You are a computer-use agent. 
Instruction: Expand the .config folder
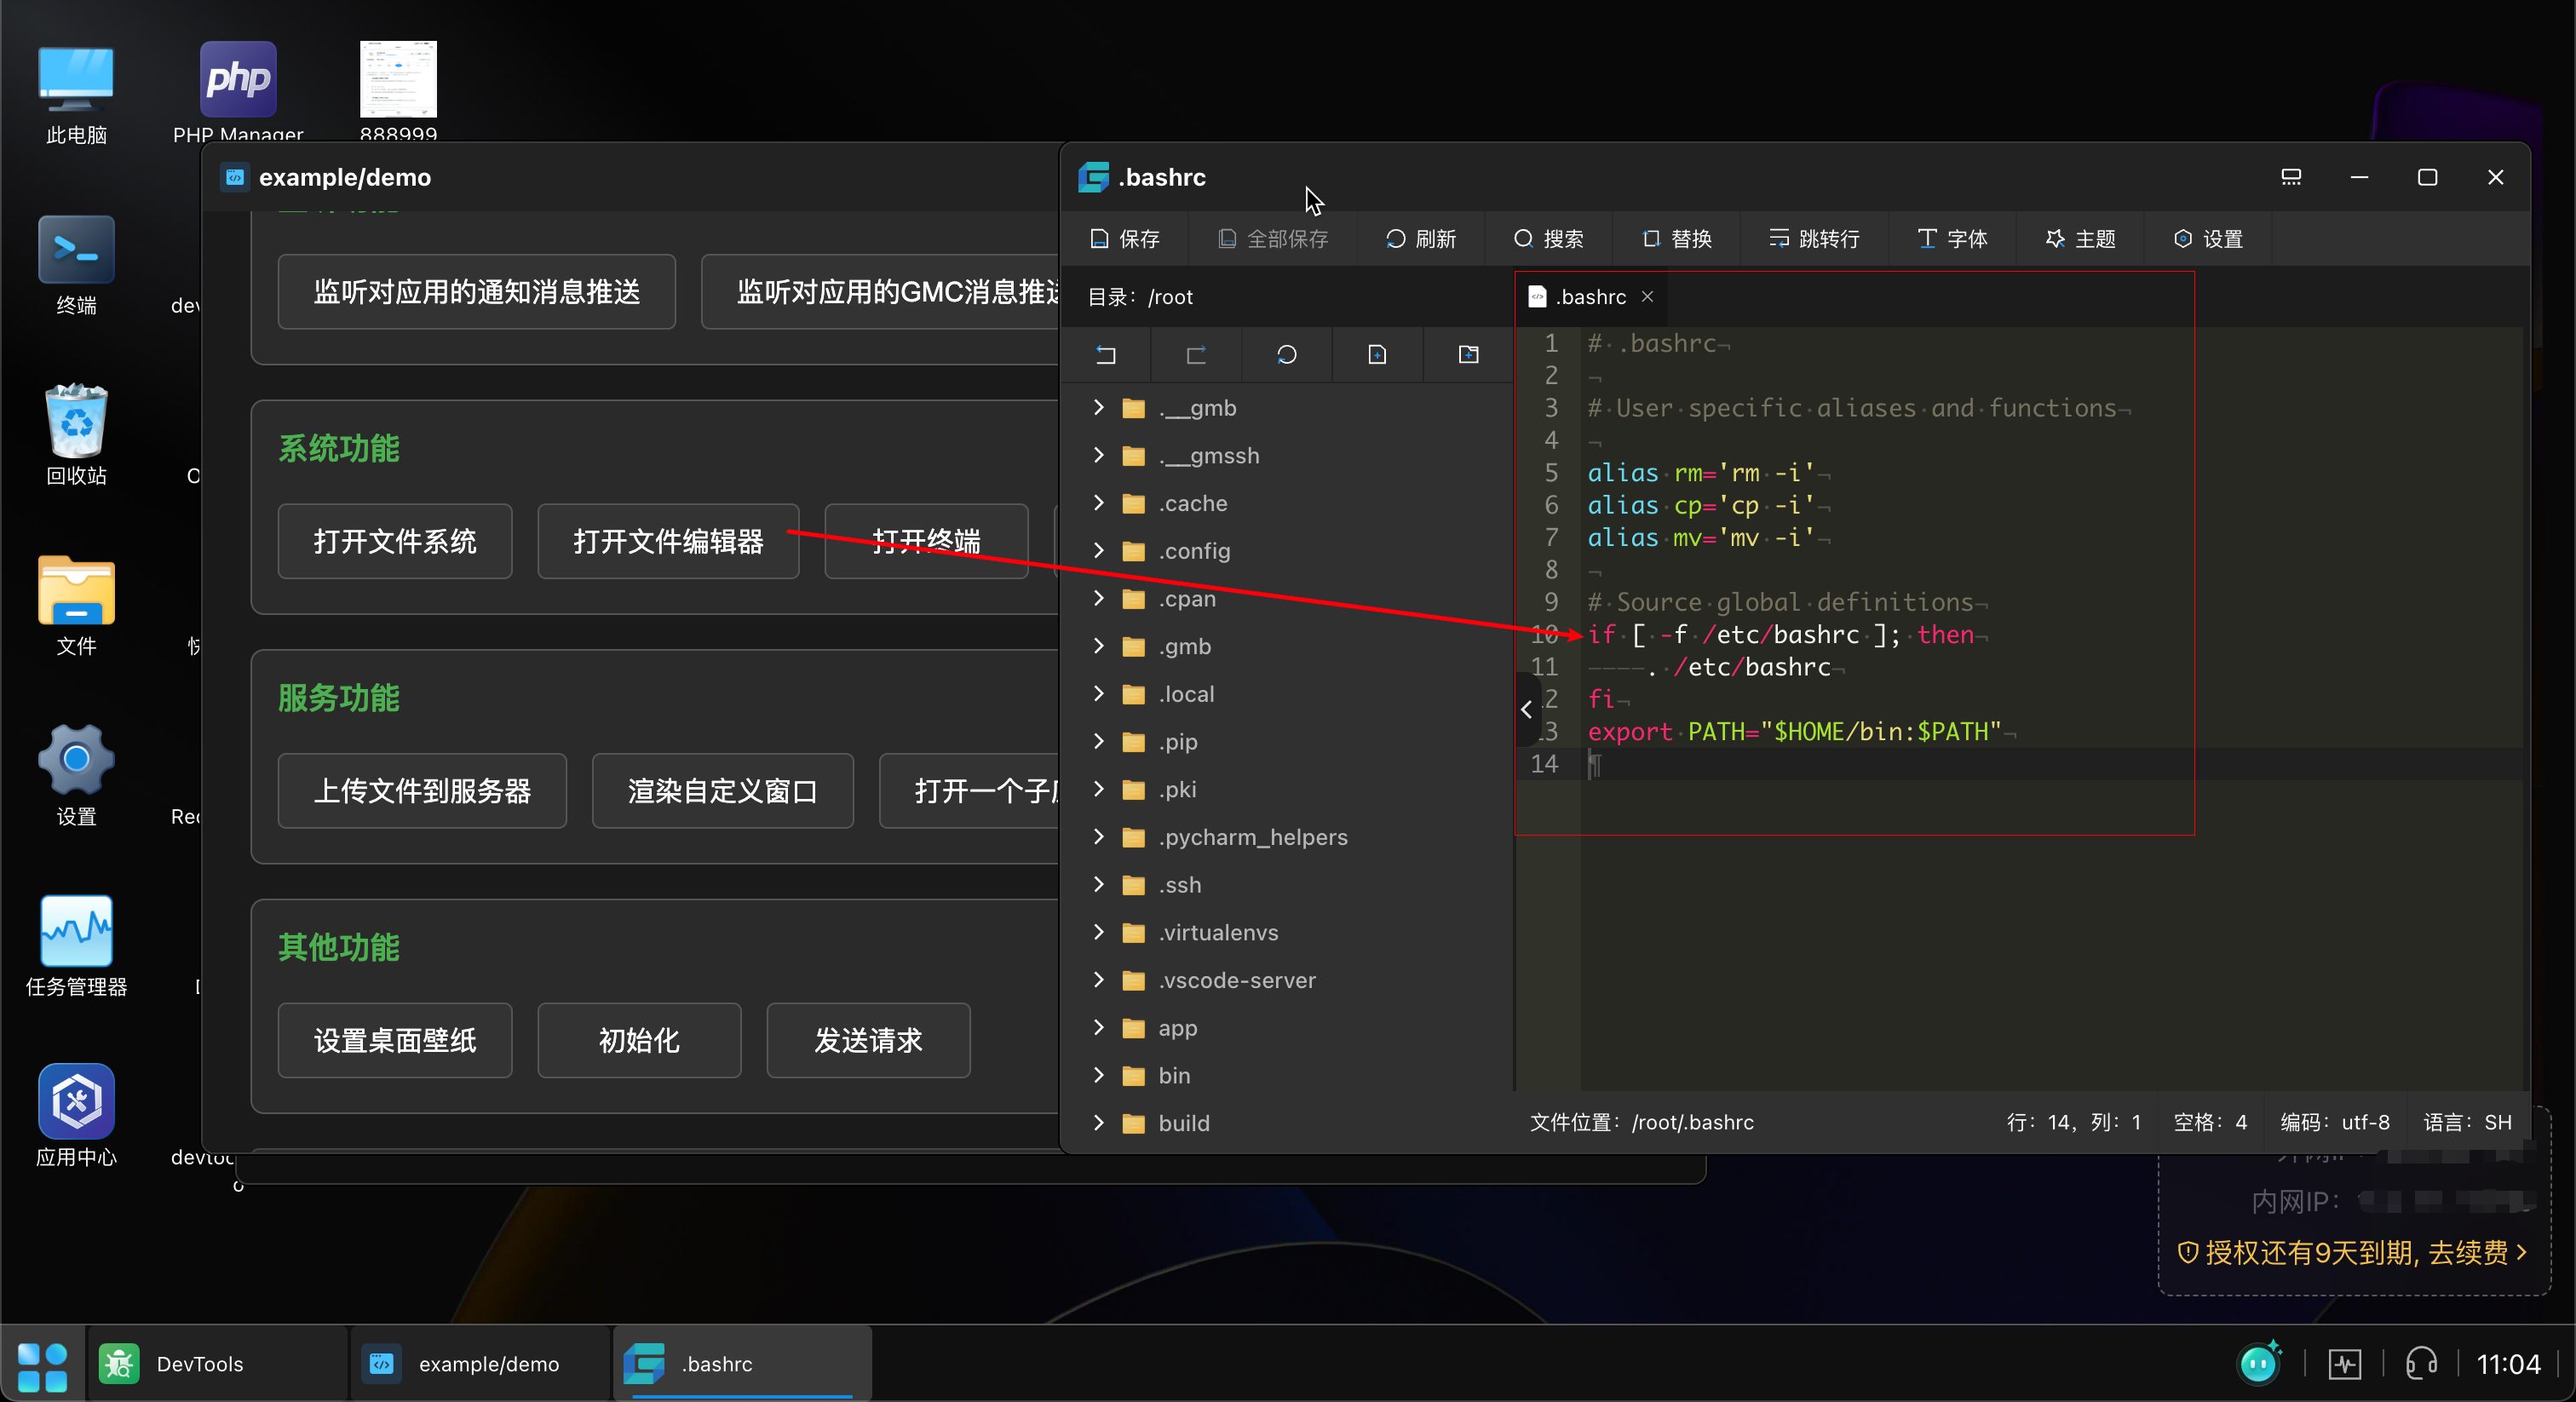(1099, 550)
